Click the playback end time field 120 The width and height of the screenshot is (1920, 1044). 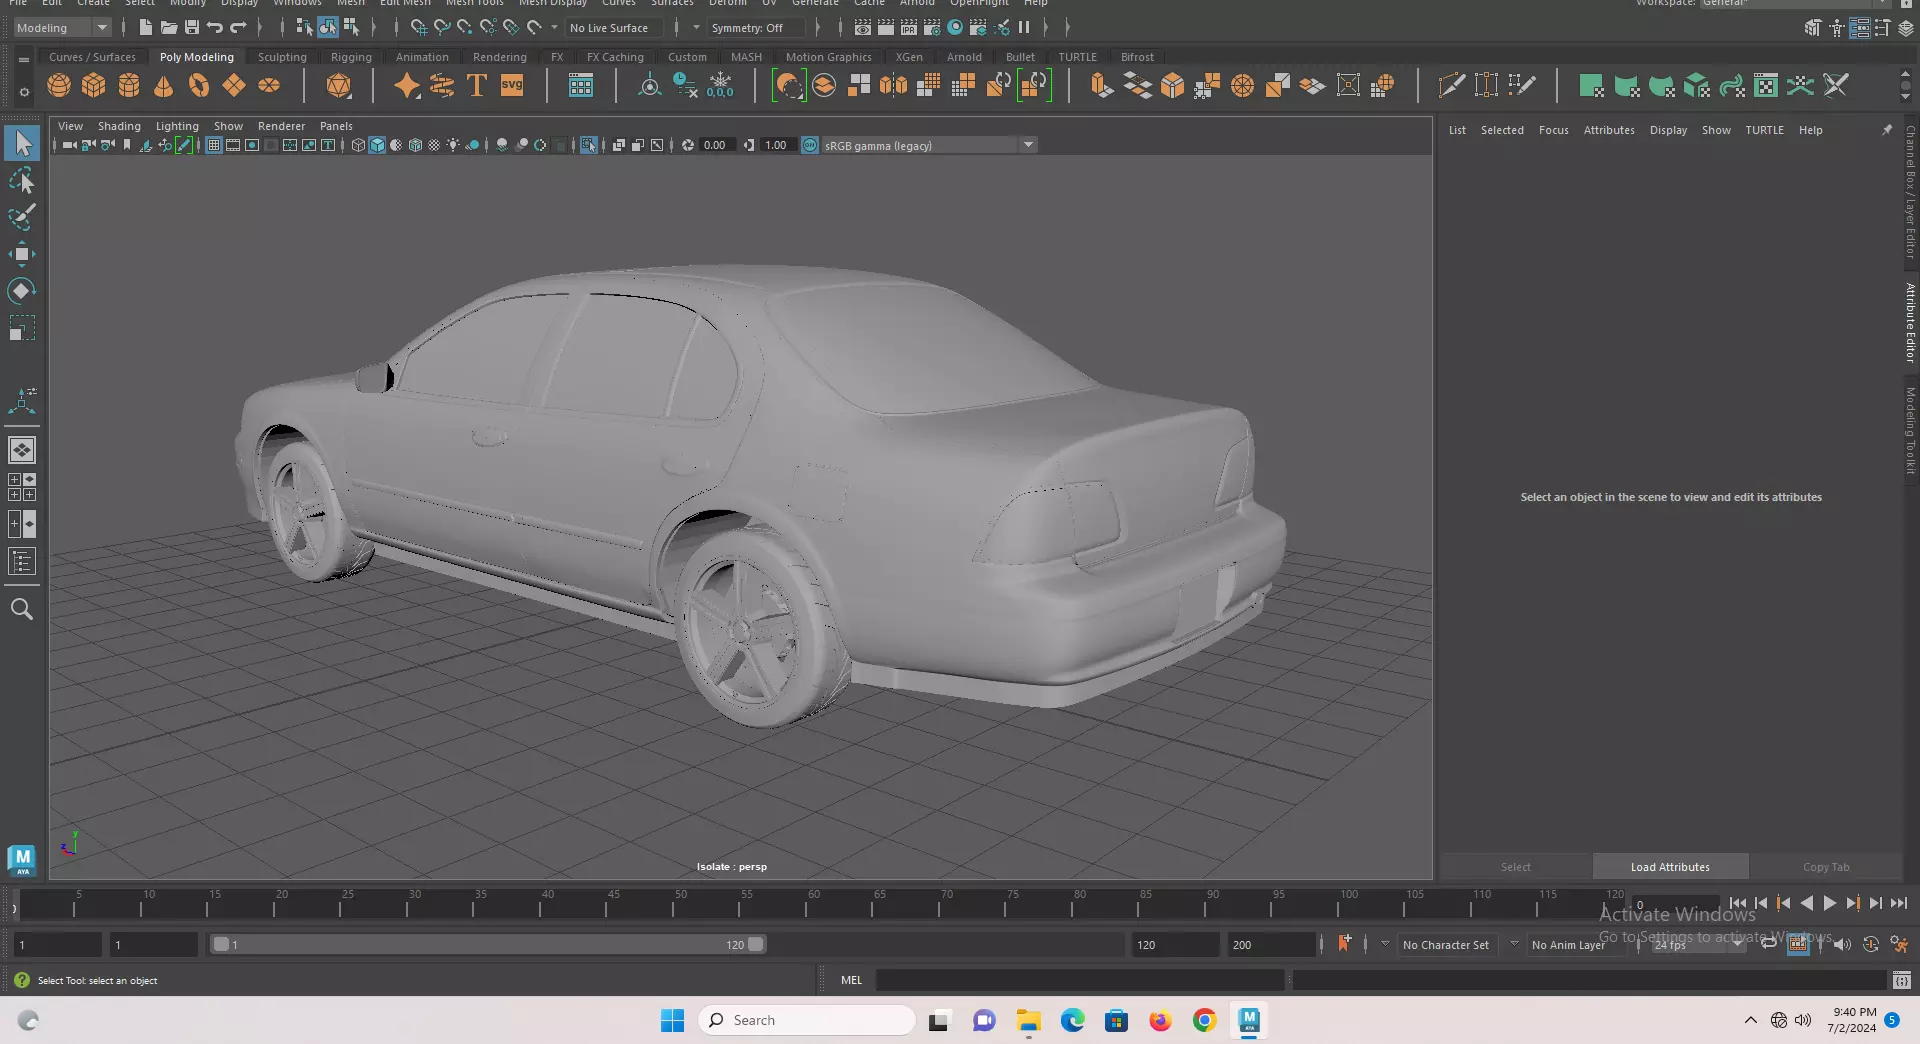pos(1174,944)
